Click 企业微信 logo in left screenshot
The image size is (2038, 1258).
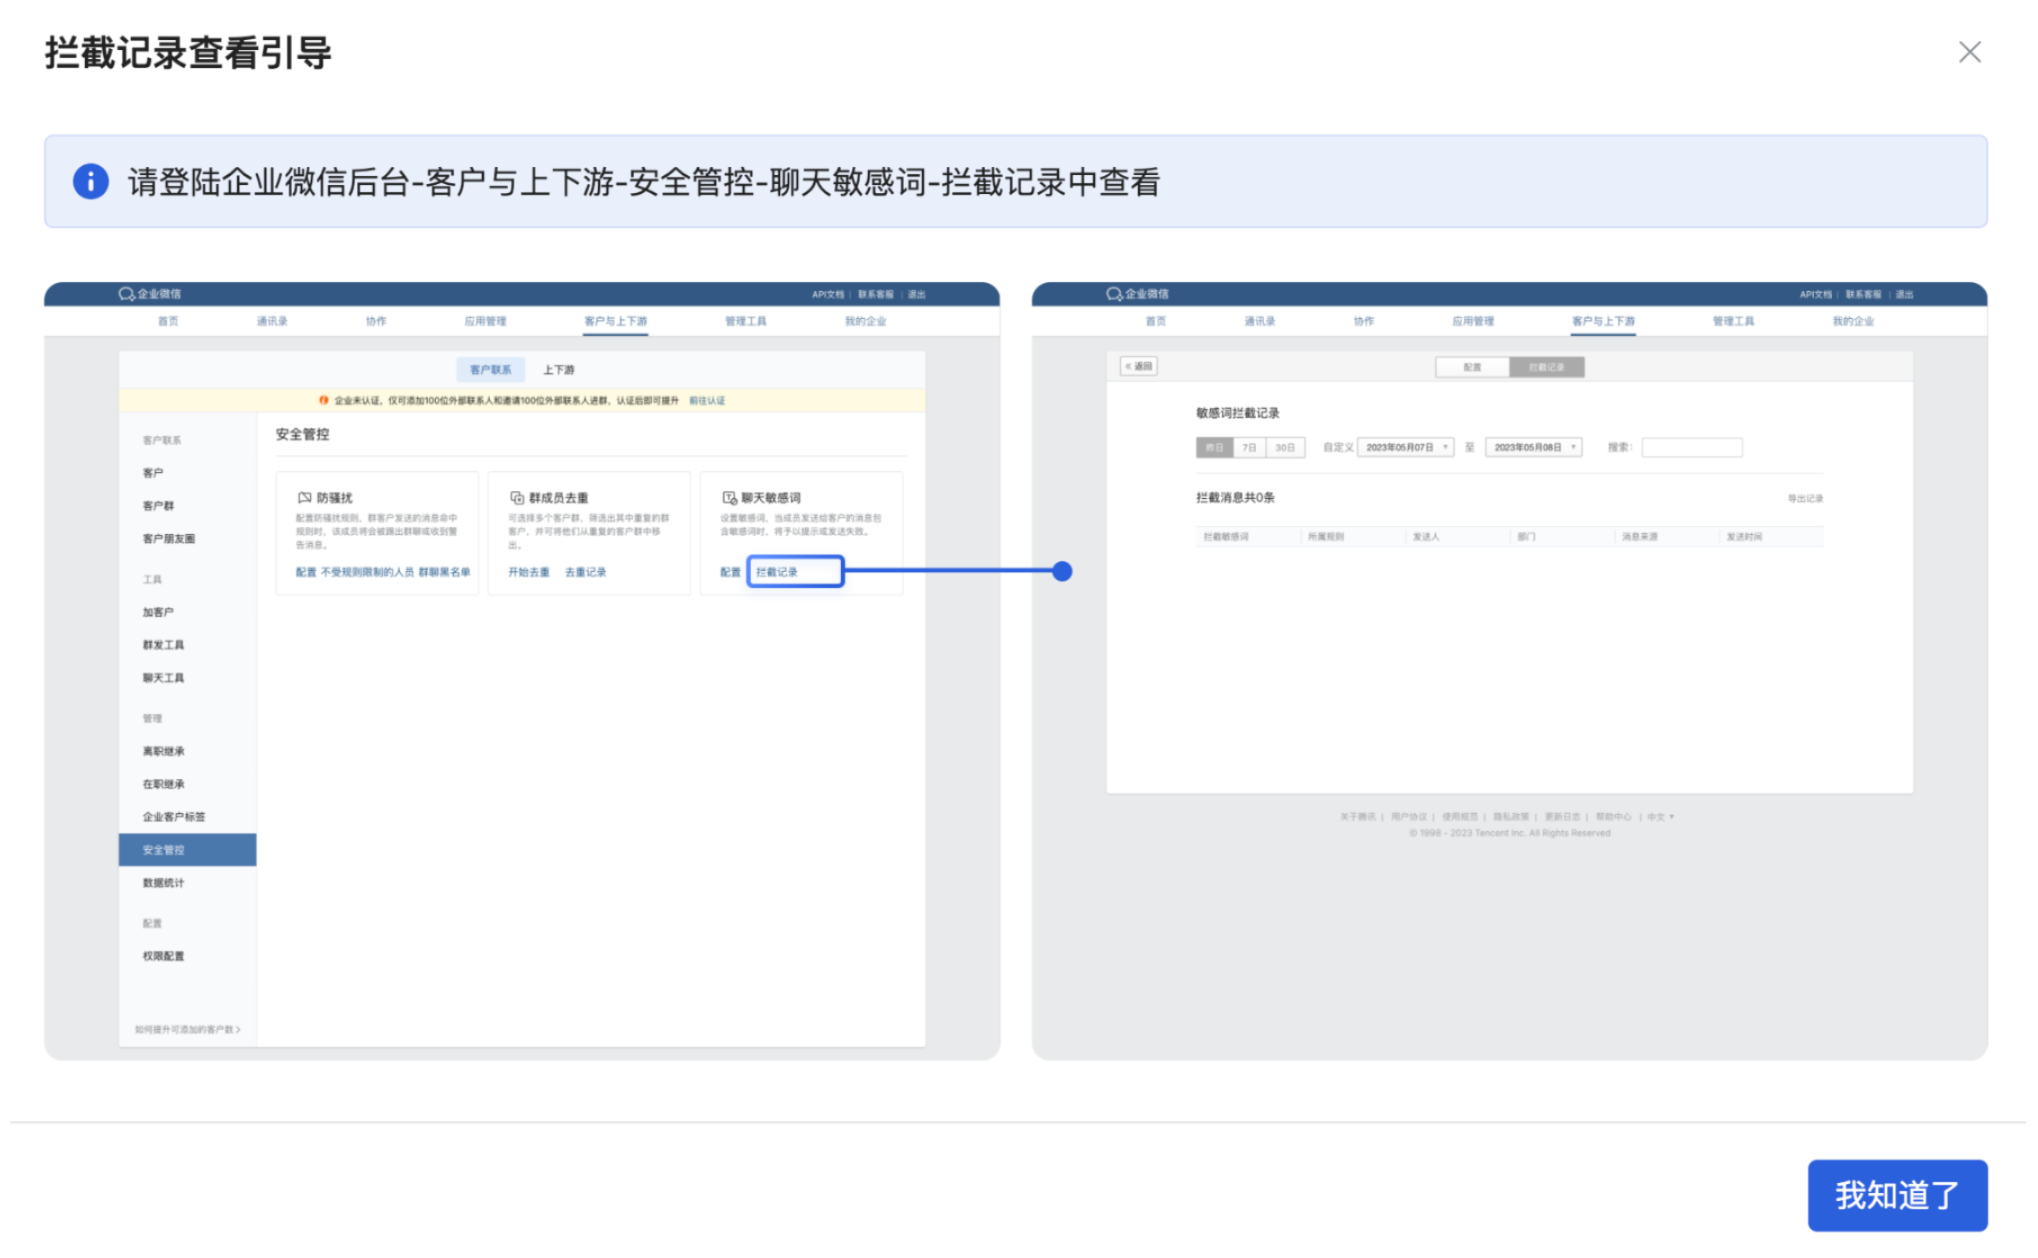point(149,294)
